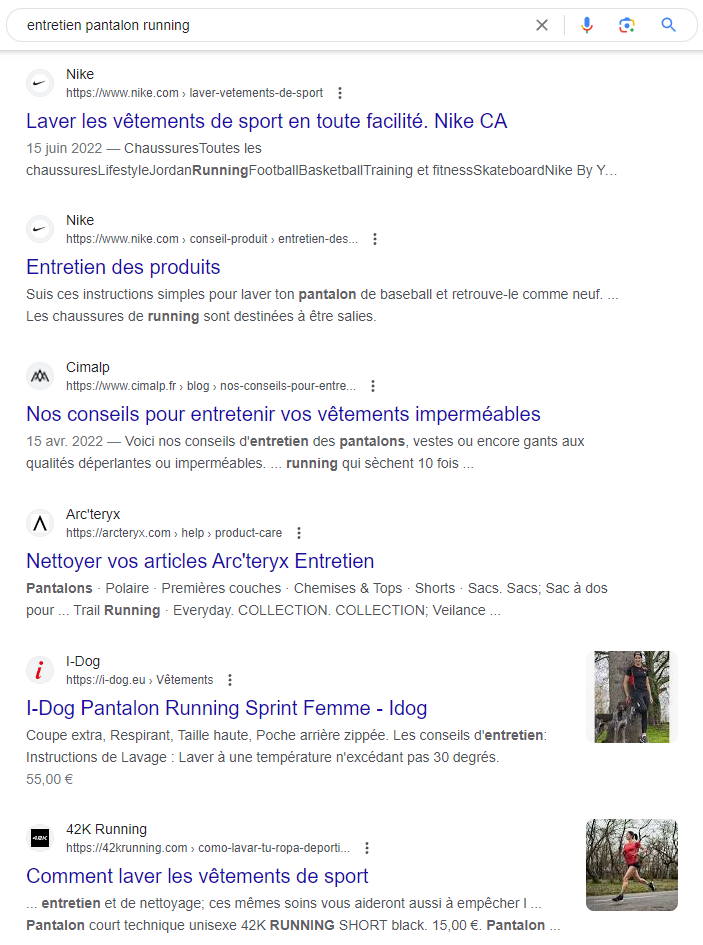Viewport: 703px width, 945px height.
Task: Open more options for Arc'teryx result
Action: coord(299,533)
